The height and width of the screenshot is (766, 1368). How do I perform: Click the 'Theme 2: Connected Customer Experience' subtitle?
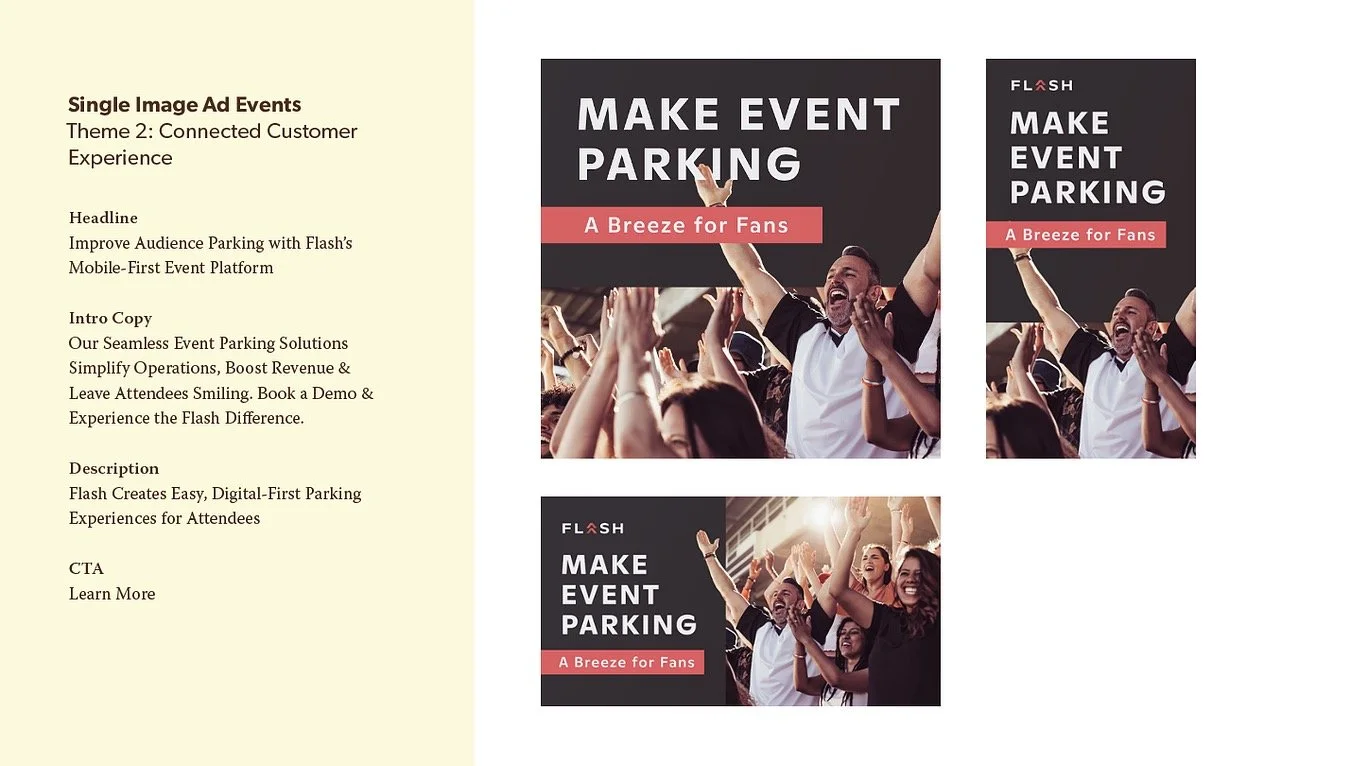[212, 144]
